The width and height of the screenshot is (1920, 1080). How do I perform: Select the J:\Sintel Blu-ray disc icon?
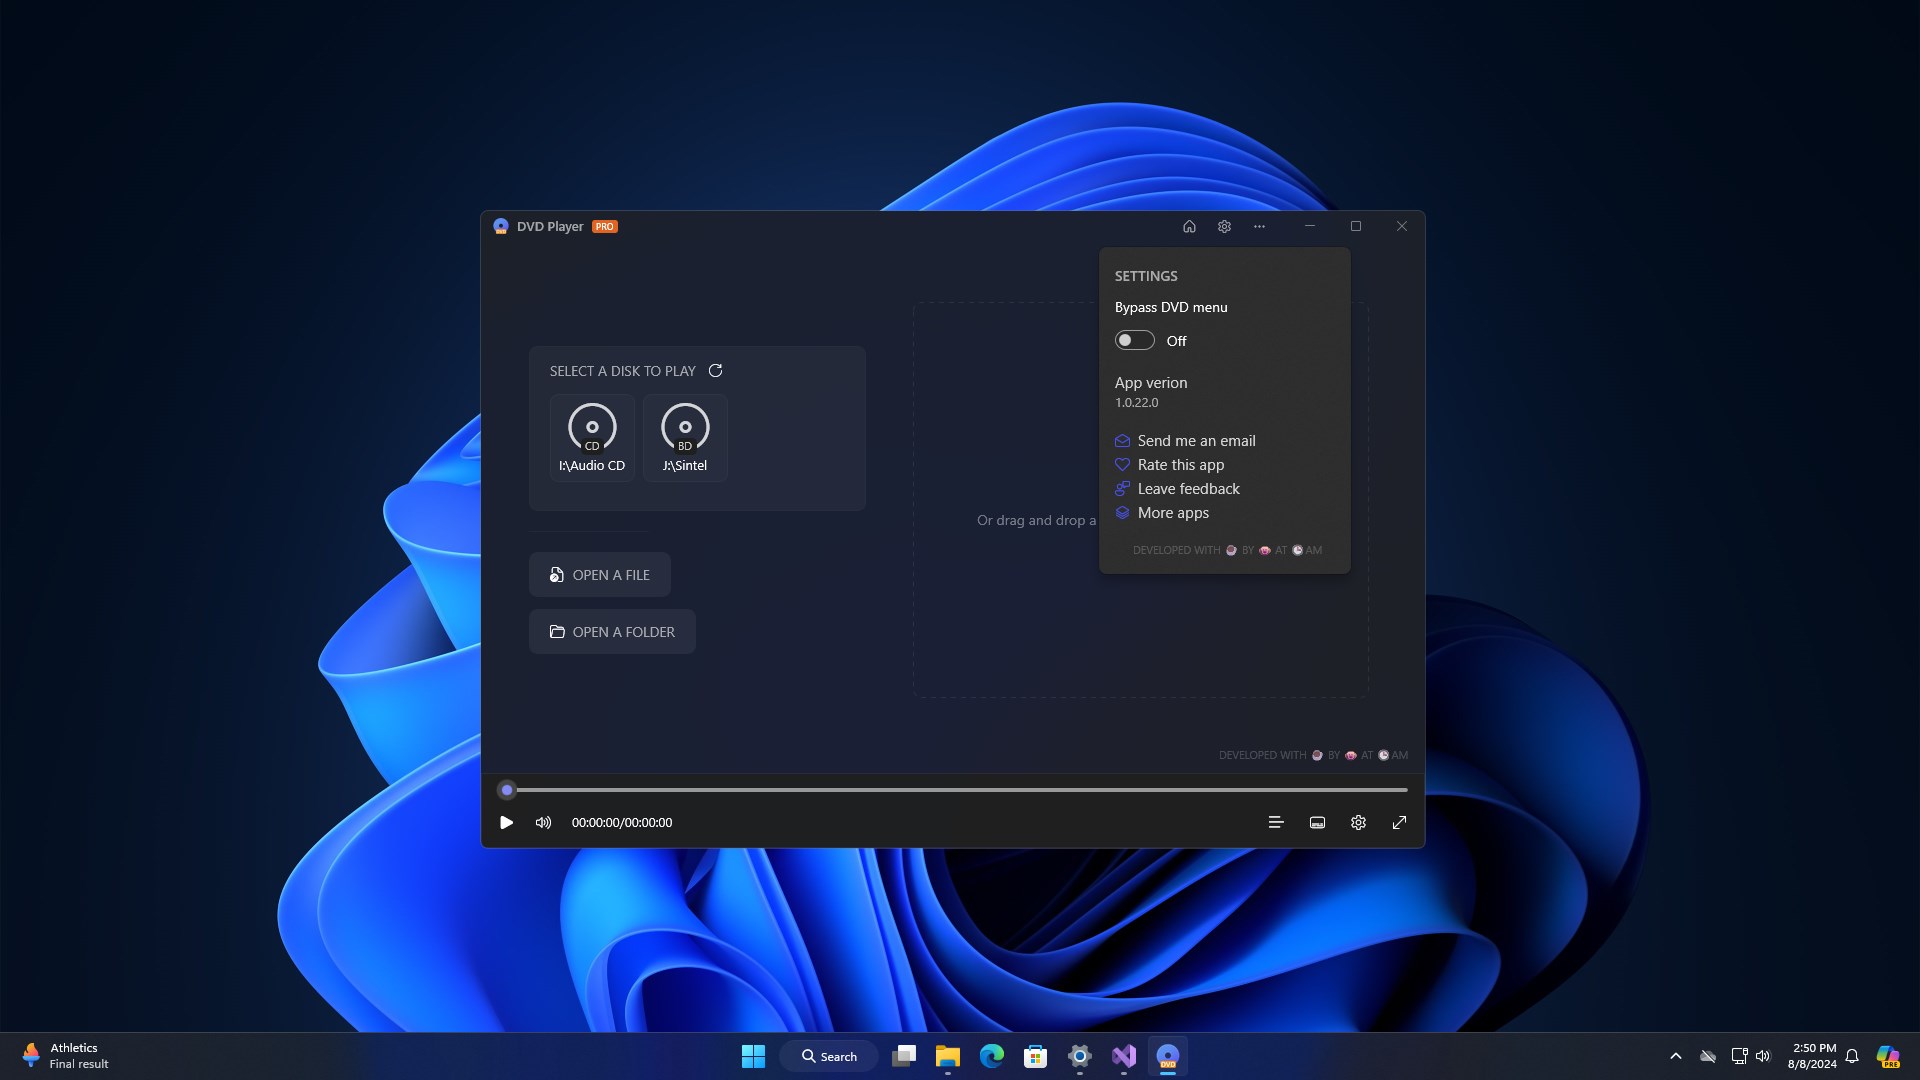click(684, 437)
